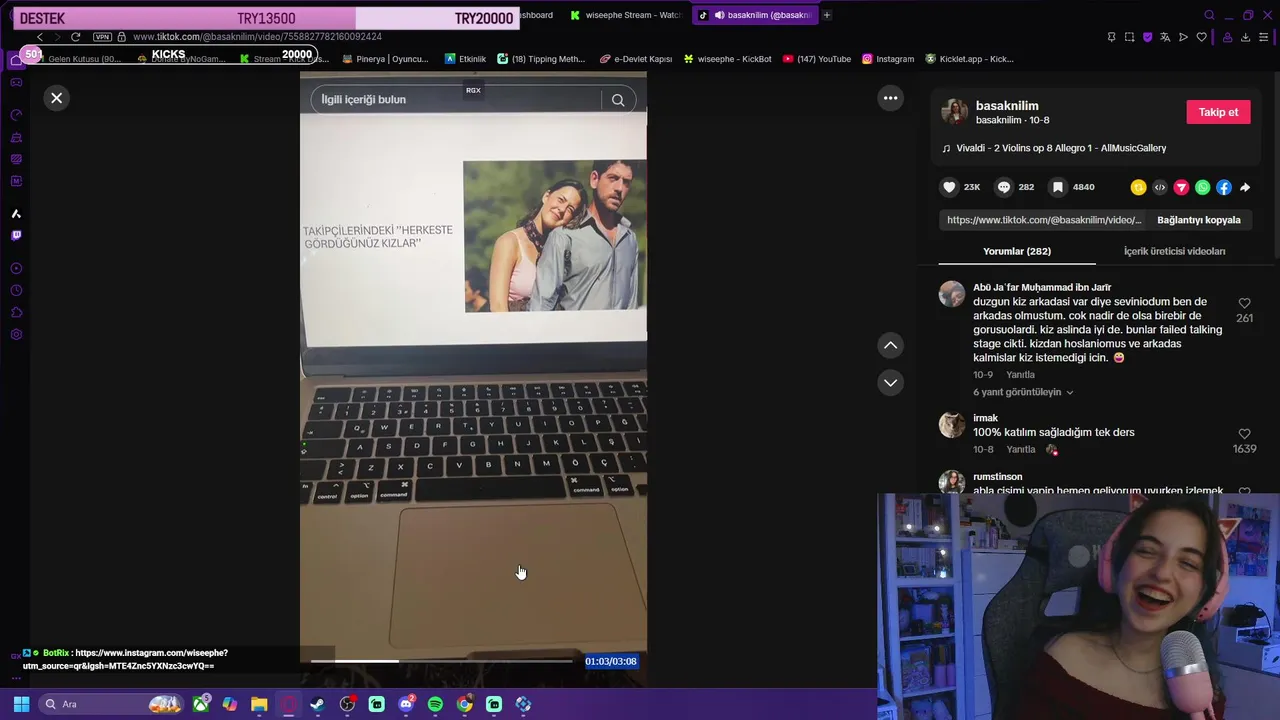Click the search magnifier in TikTok video
1280x720 pixels.
pos(618,100)
